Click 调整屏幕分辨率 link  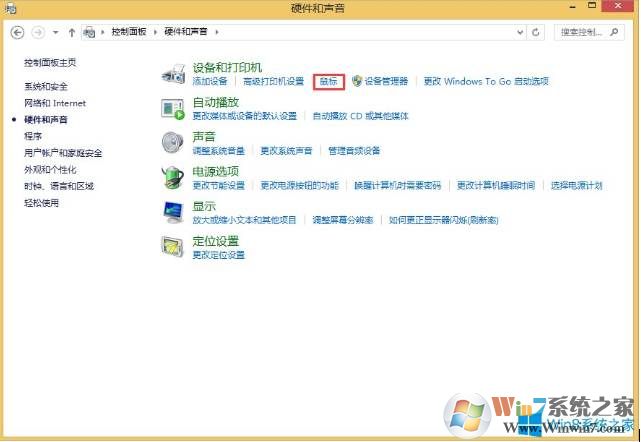(x=343, y=220)
